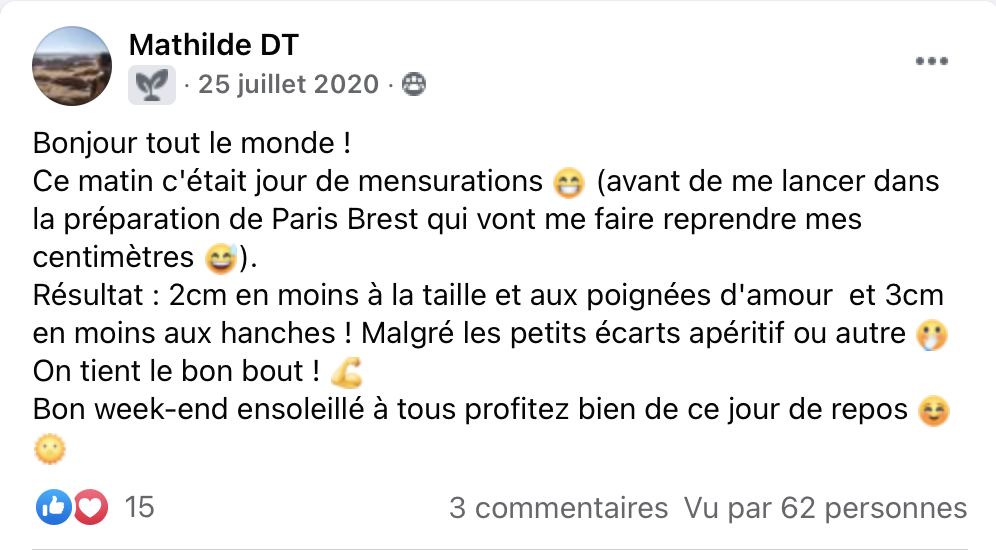
Task: Open the Vu par 62 personnes list
Action: pyautogui.click(x=826, y=508)
